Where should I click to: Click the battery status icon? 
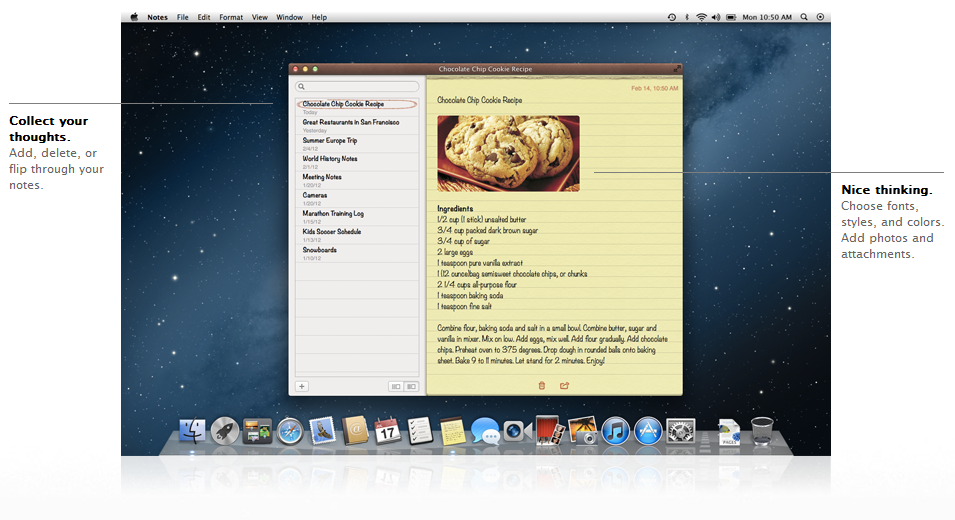point(731,17)
